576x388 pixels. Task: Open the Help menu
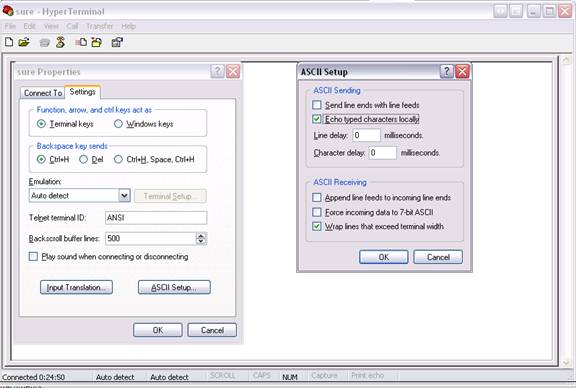(128, 26)
